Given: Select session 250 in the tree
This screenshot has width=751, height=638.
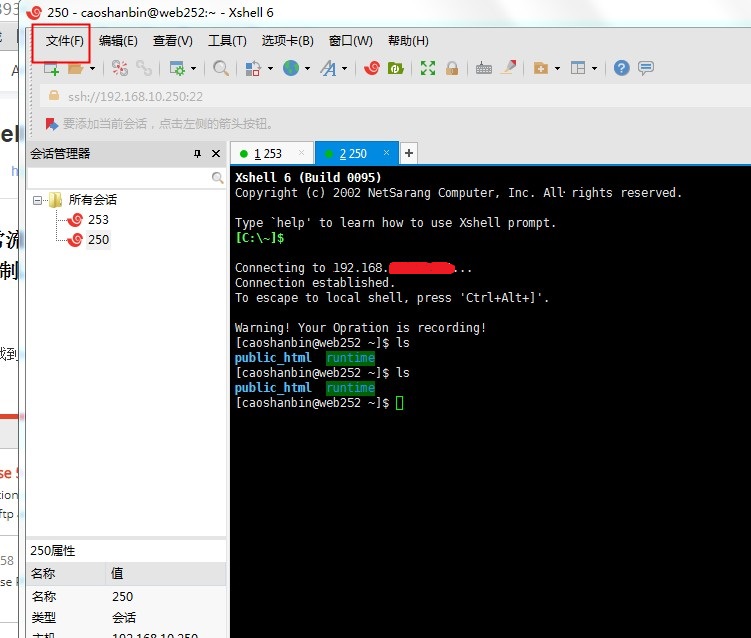Looking at the screenshot, I should pyautogui.click(x=98, y=239).
